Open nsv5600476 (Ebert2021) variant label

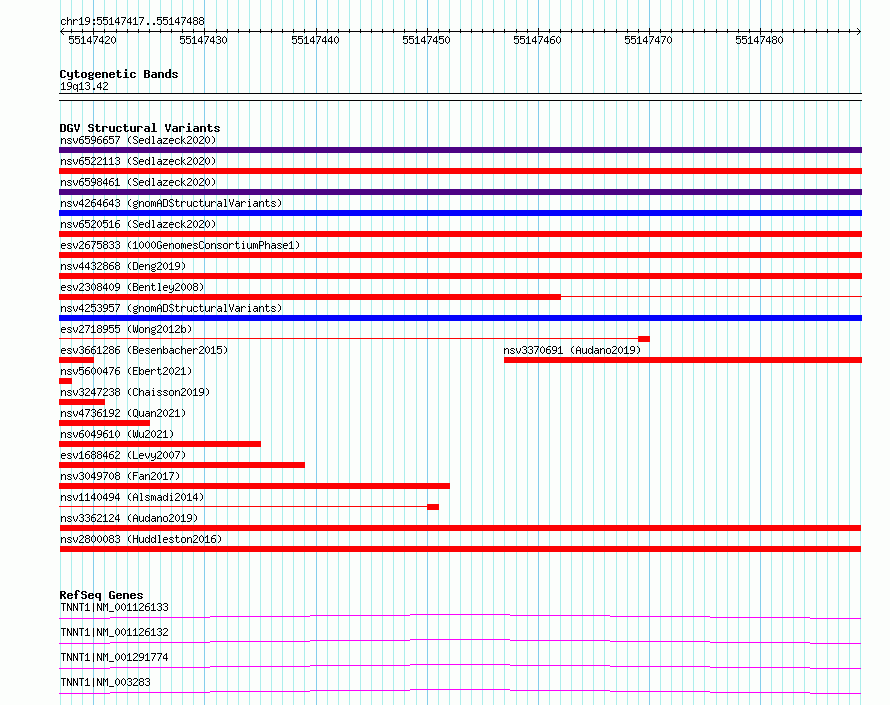coord(126,371)
